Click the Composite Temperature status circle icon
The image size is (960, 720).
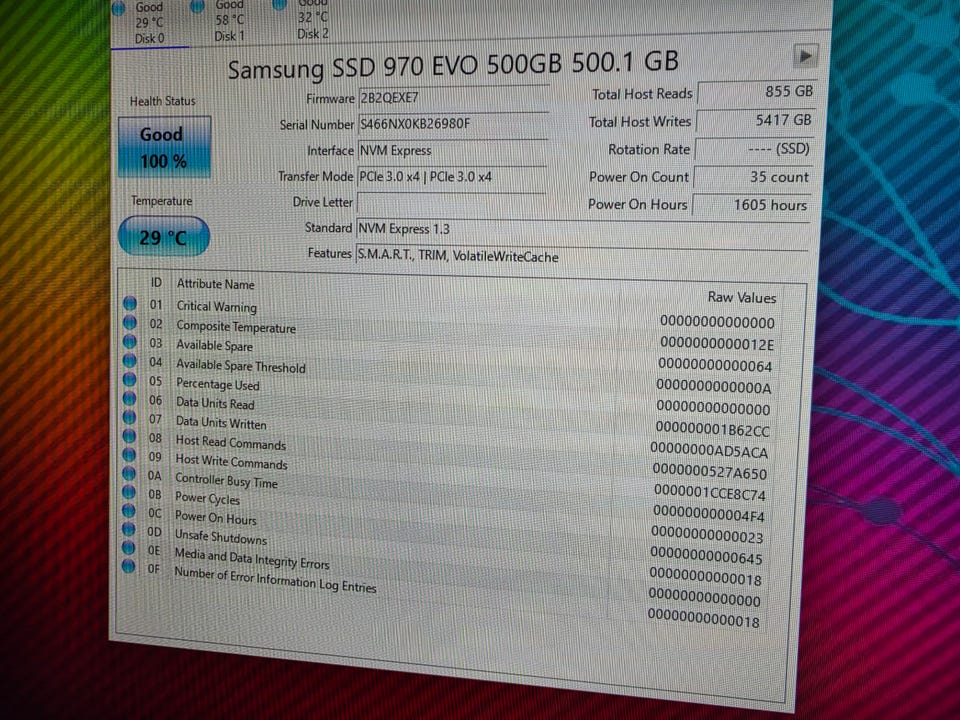(x=130, y=322)
